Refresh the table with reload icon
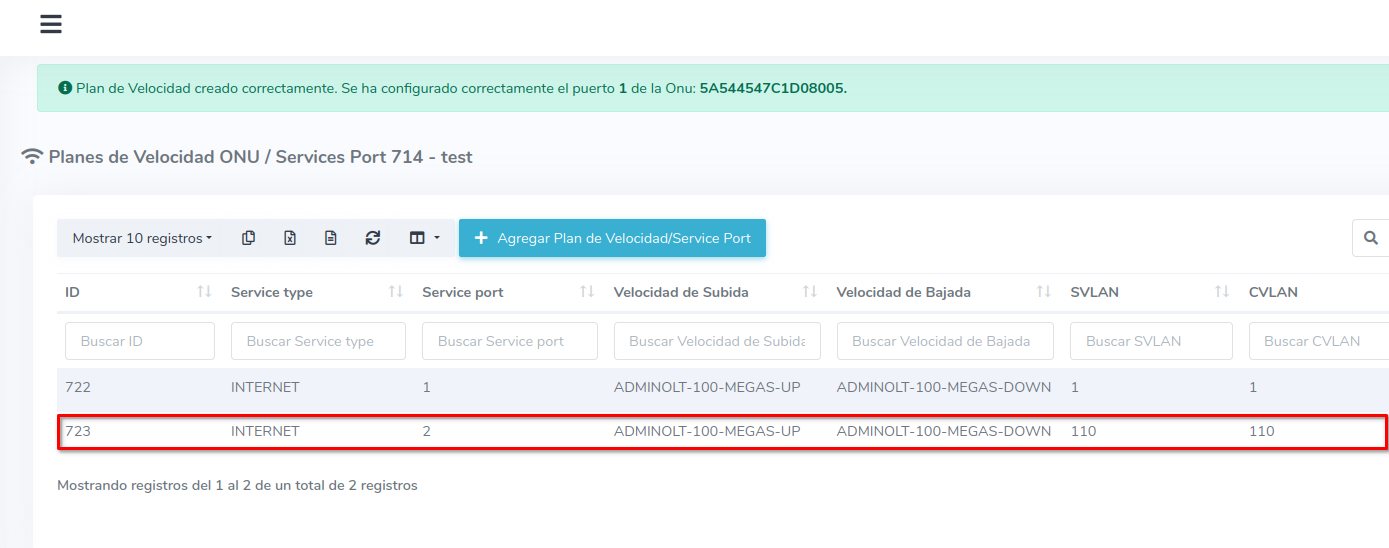Image resolution: width=1389 pixels, height=548 pixels. (373, 238)
